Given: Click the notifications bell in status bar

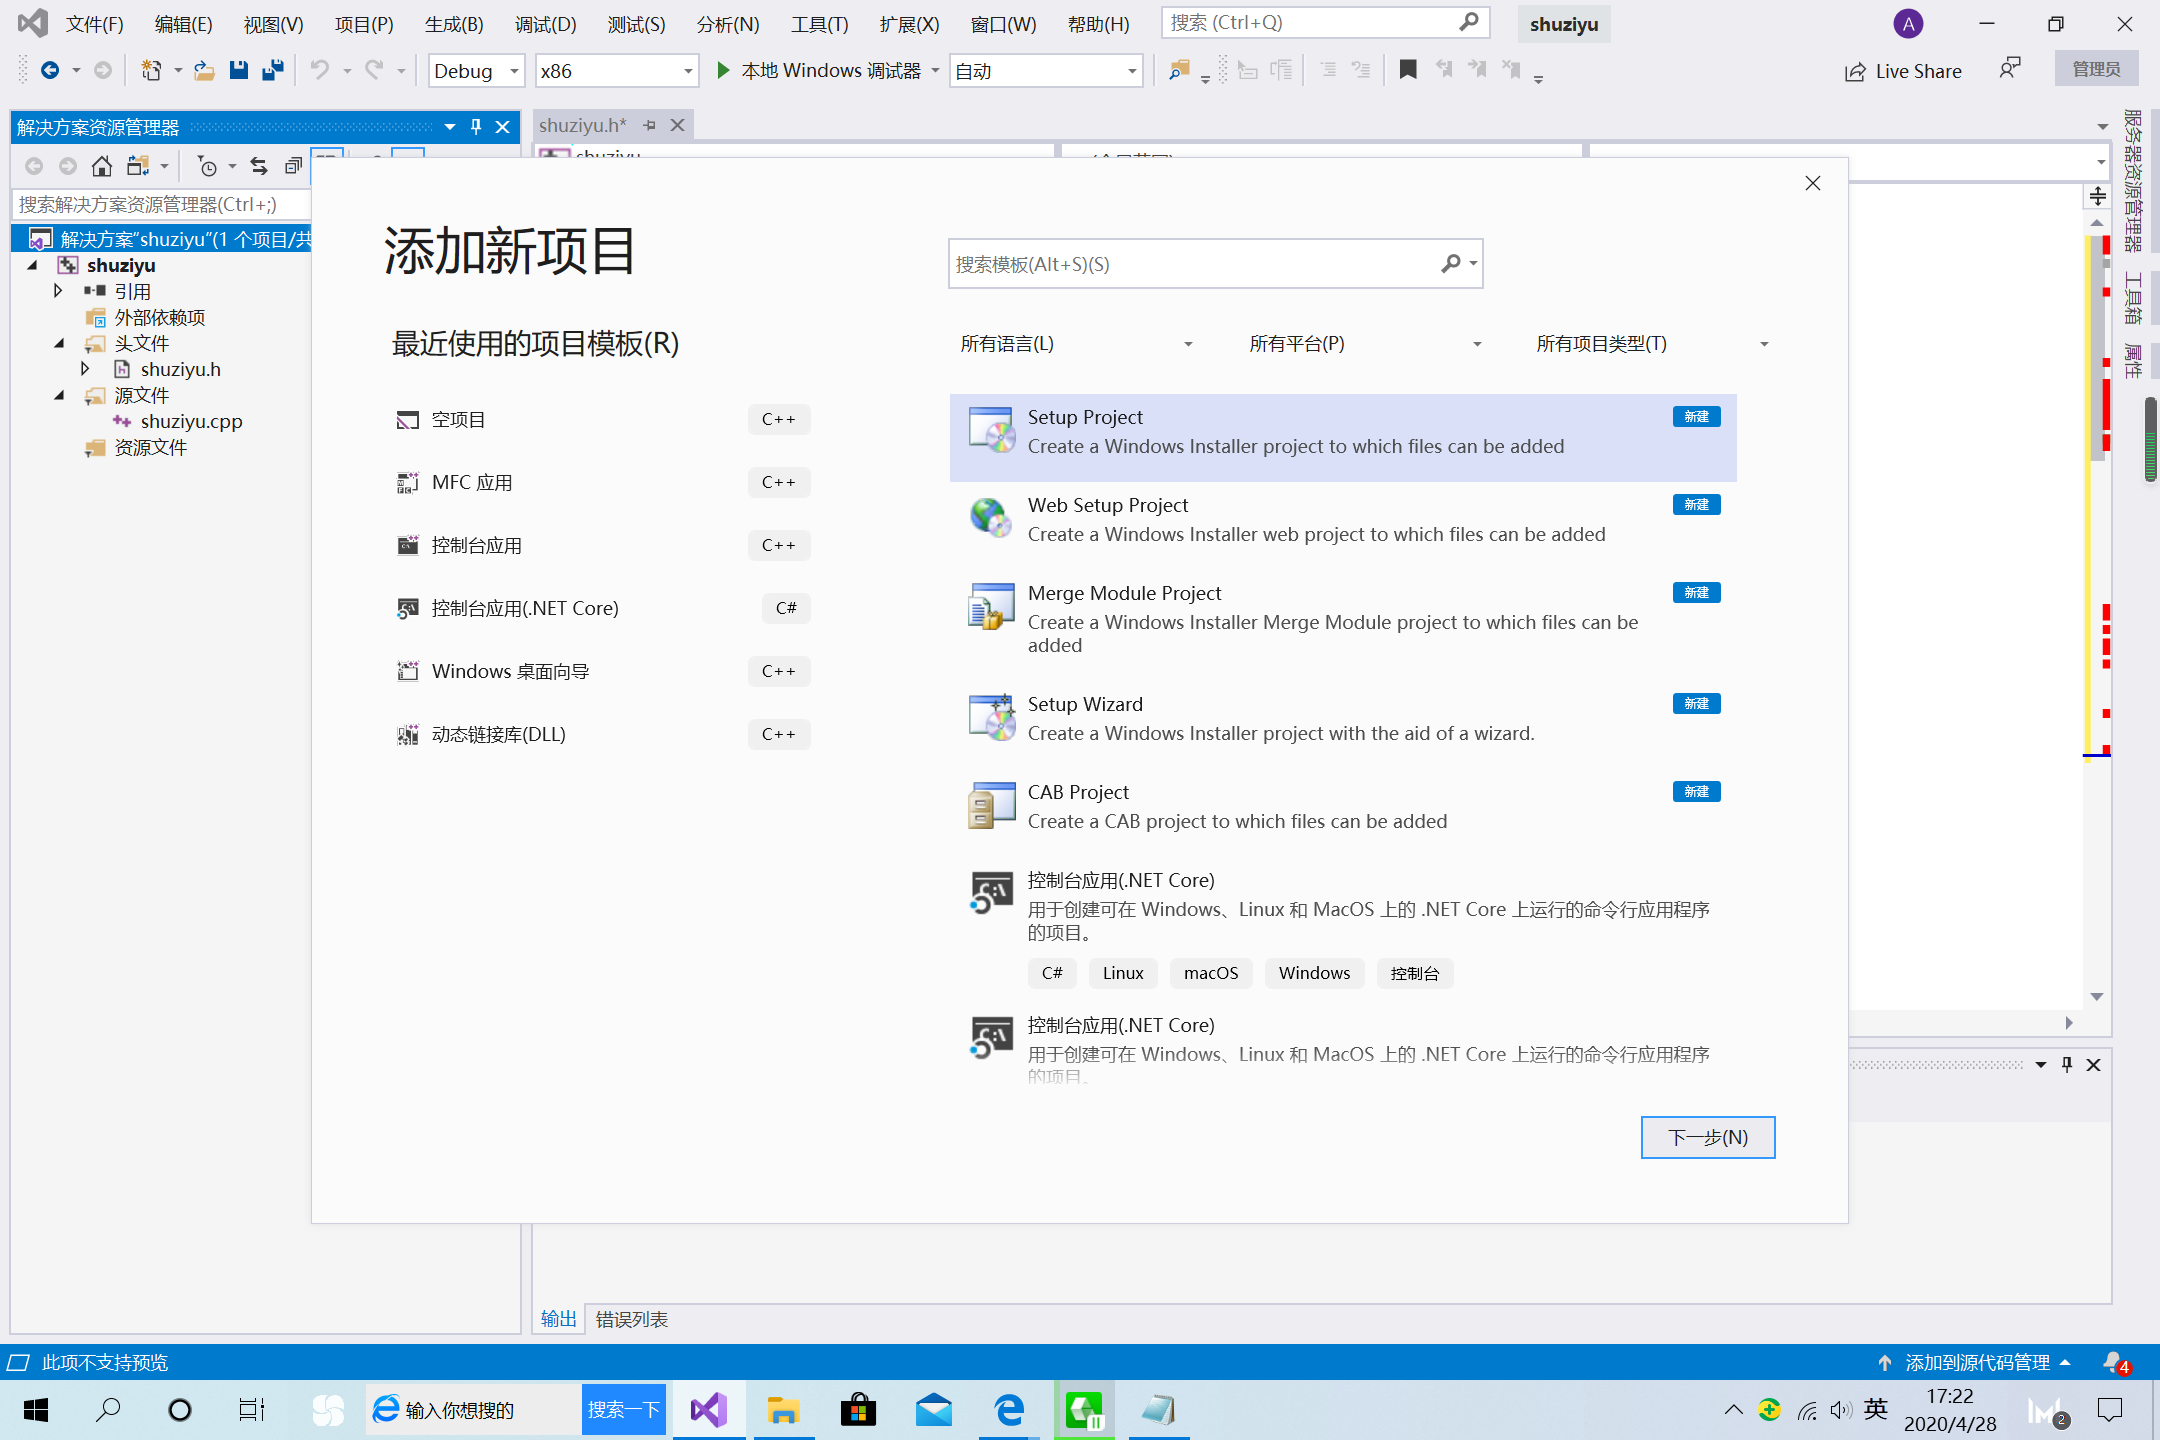Looking at the screenshot, I should click(x=2114, y=1362).
